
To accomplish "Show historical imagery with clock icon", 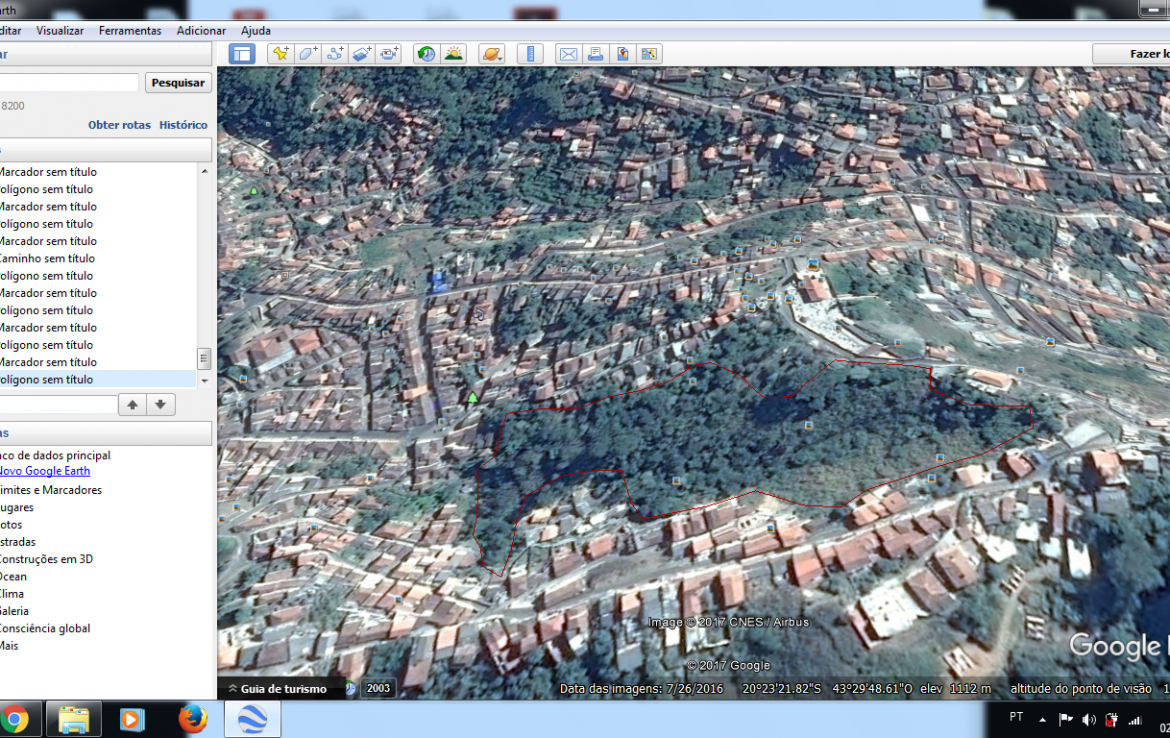I will click(427, 54).
